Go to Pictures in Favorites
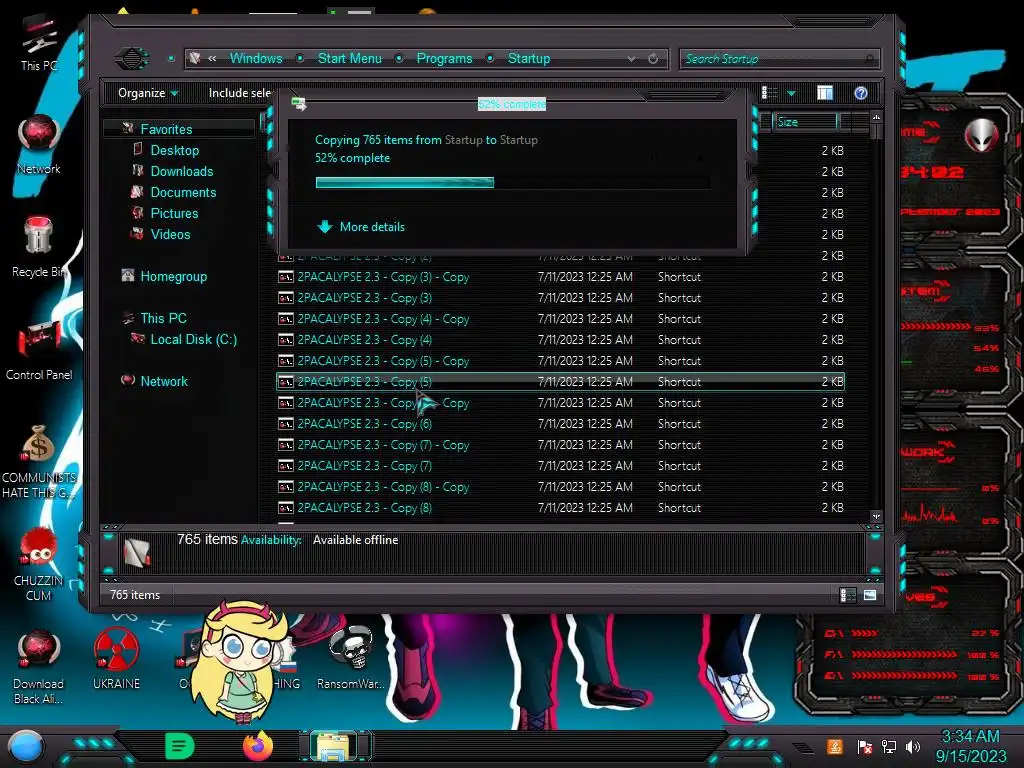 [174, 214]
